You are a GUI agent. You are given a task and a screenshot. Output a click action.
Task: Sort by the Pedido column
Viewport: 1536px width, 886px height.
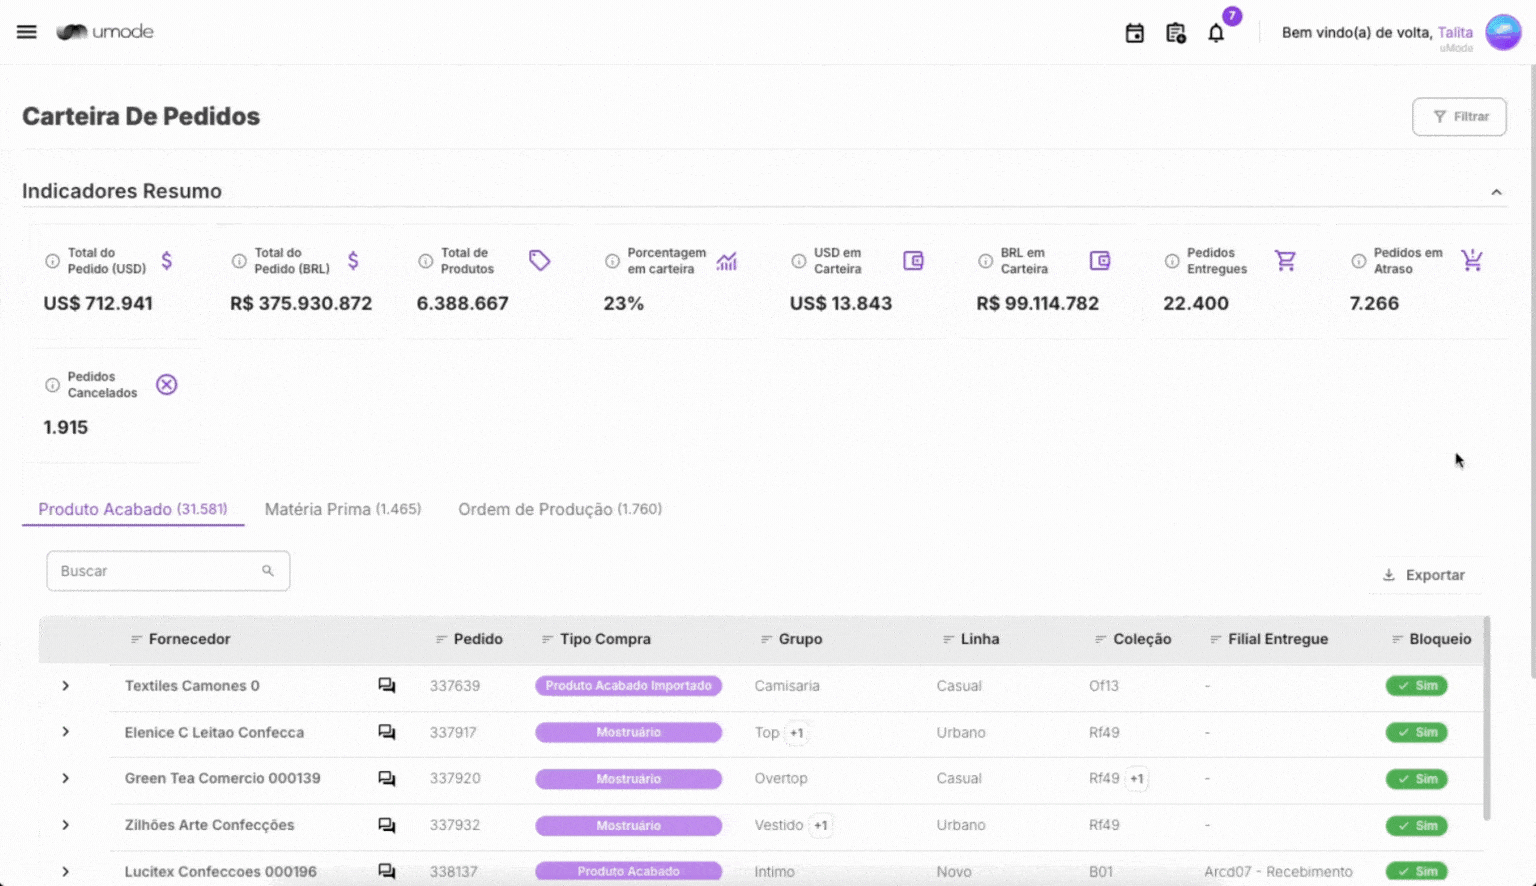point(469,639)
